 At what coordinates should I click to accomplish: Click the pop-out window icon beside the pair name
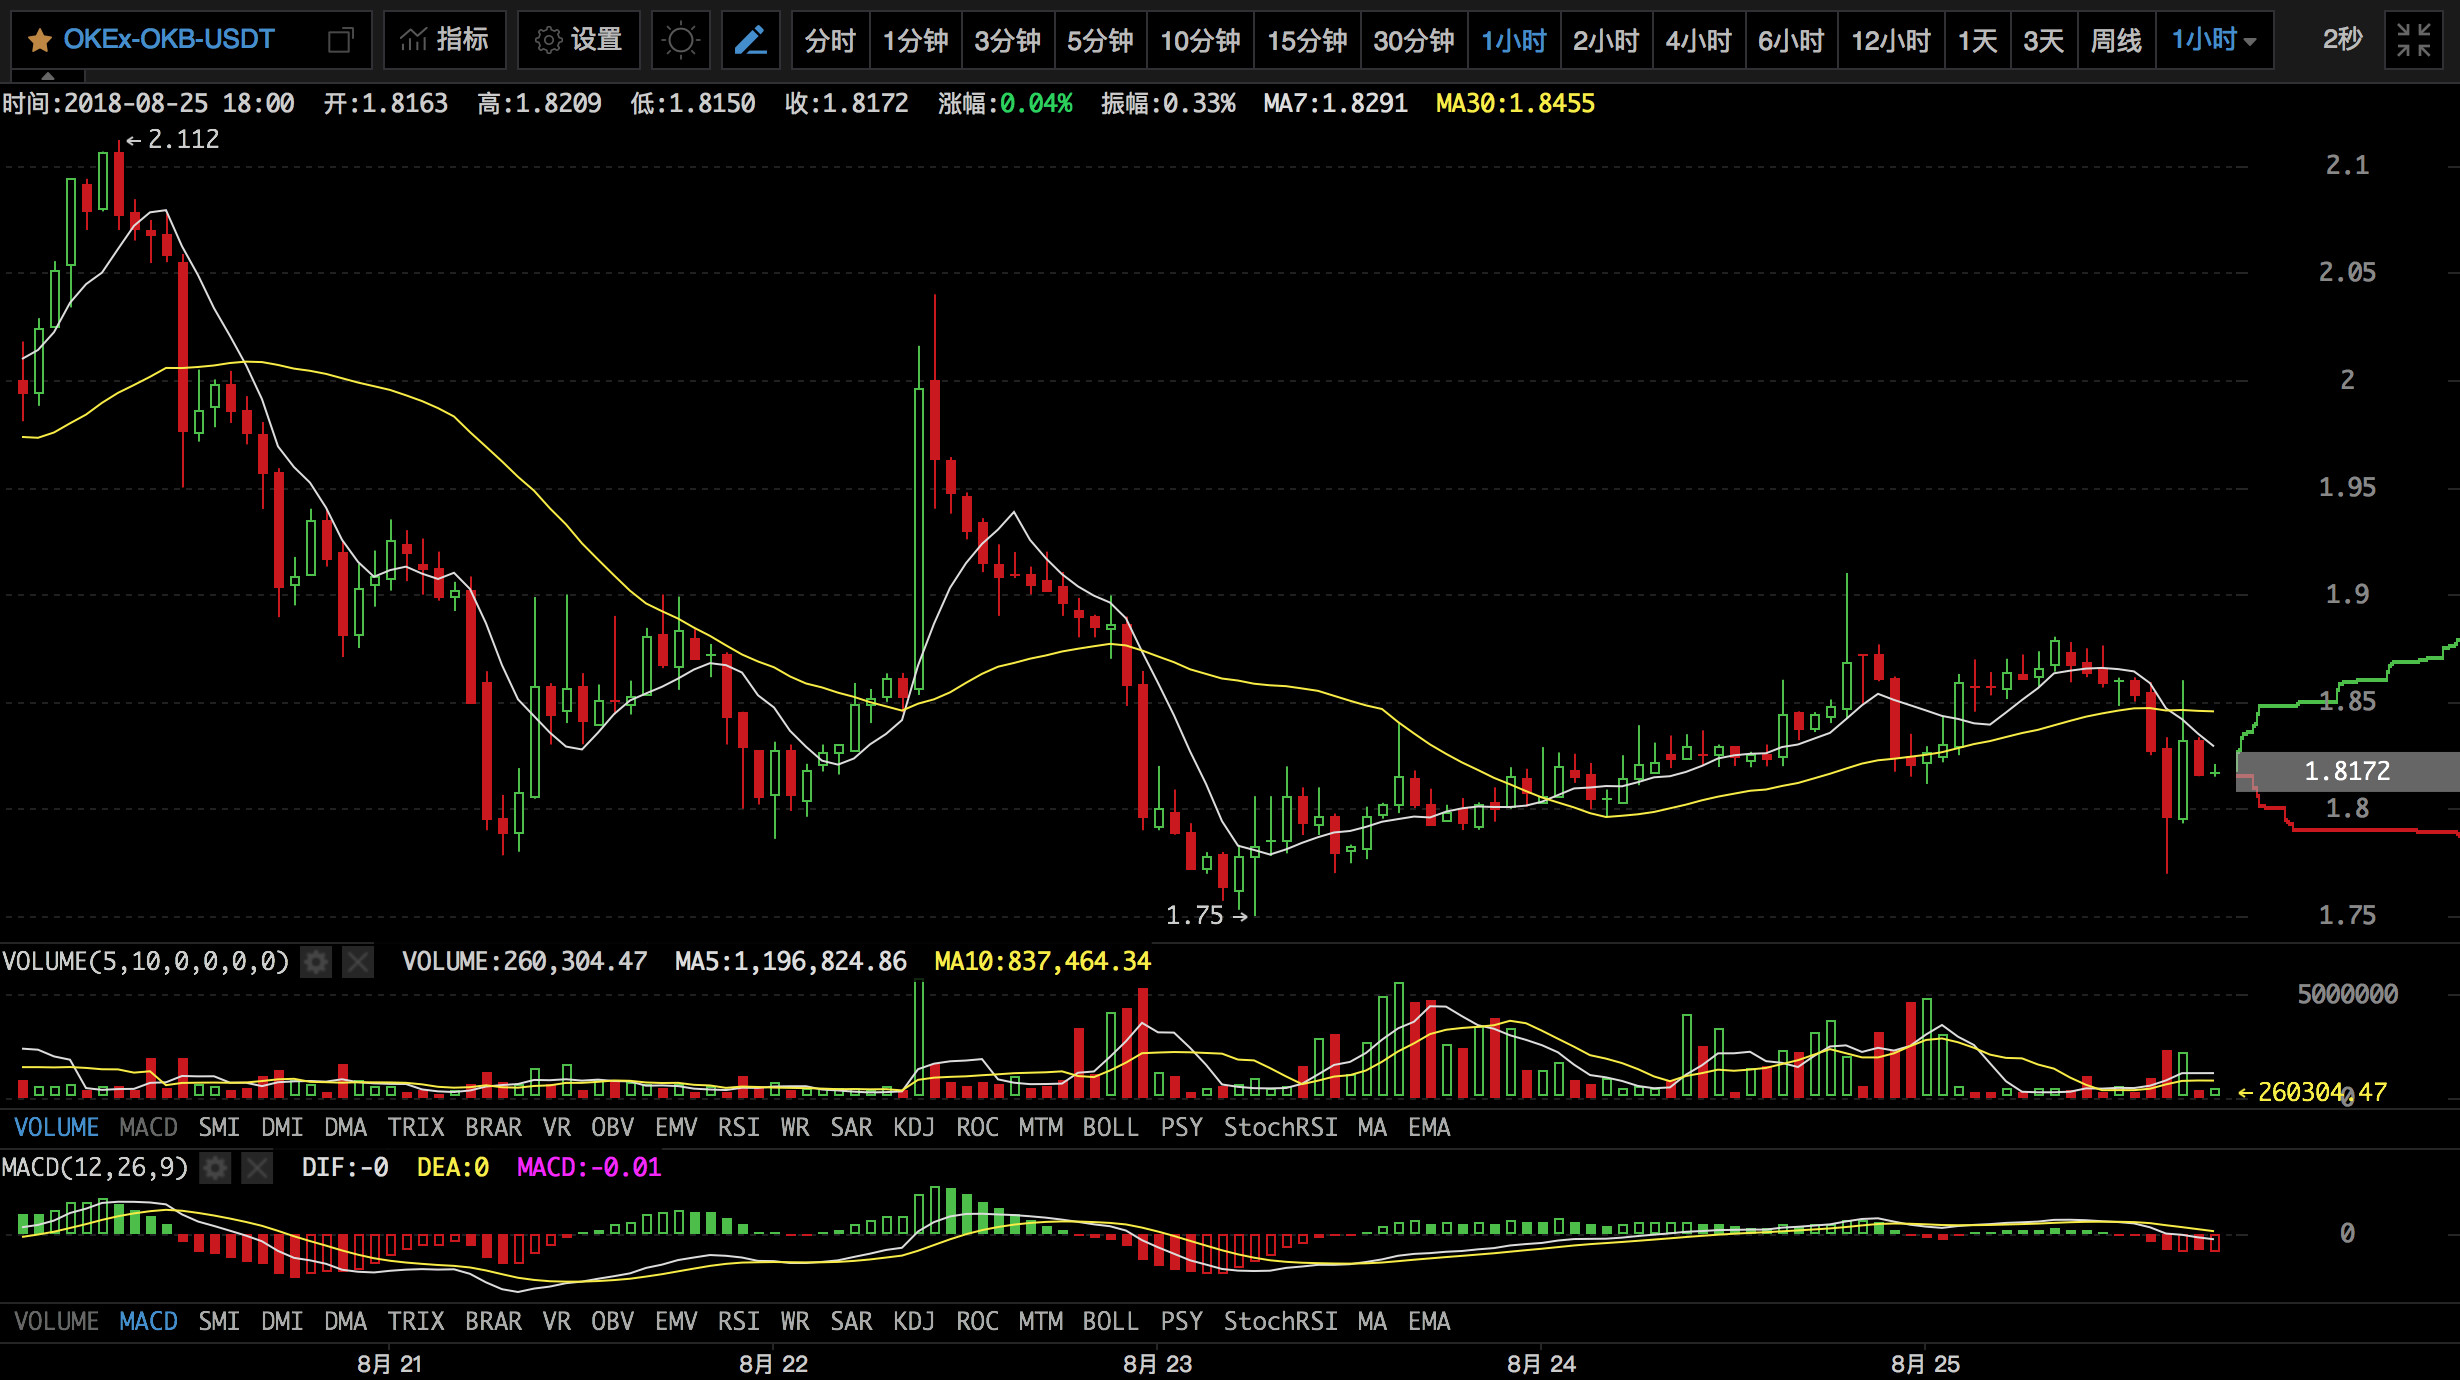point(341,40)
